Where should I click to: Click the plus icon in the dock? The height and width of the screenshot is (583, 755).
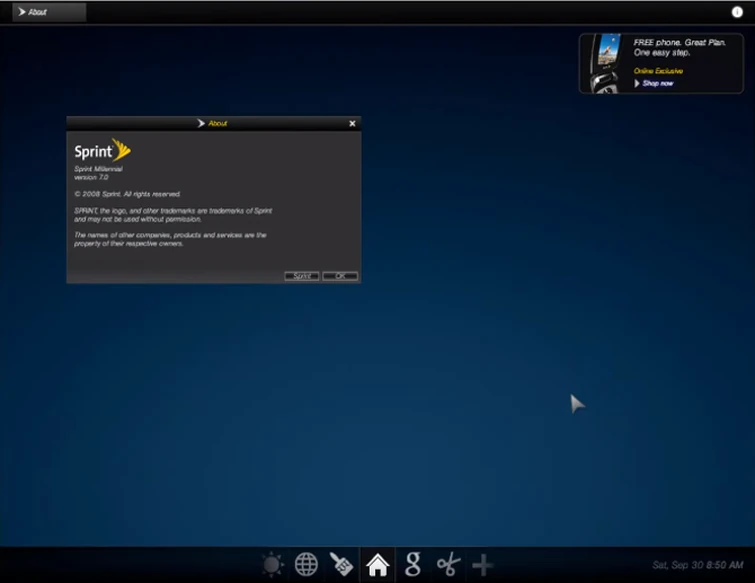click(482, 565)
